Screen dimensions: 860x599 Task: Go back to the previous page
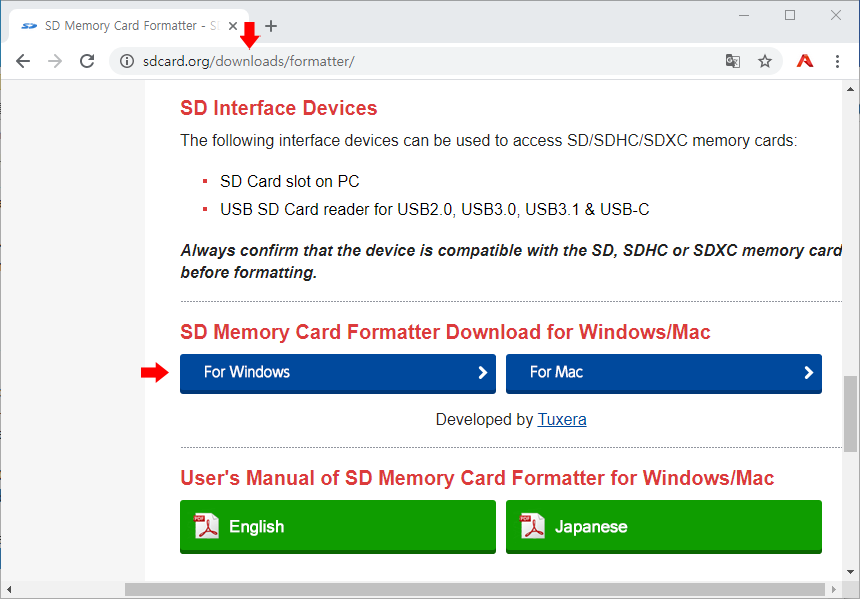pos(23,61)
